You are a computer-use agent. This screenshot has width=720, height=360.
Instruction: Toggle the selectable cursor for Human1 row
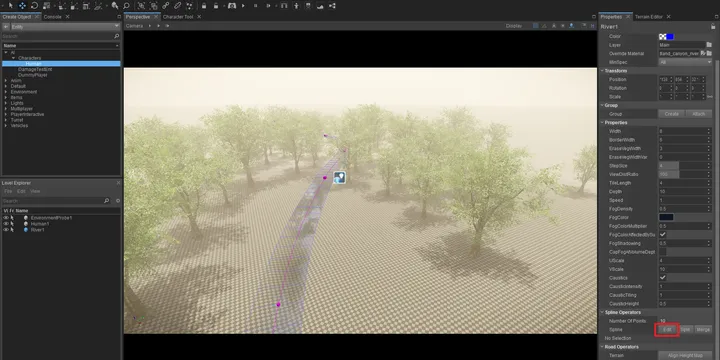(12, 224)
